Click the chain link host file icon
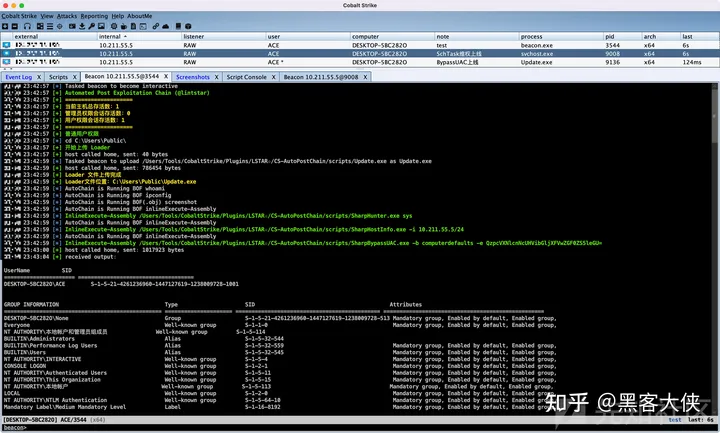720x433 pixels. point(156,26)
